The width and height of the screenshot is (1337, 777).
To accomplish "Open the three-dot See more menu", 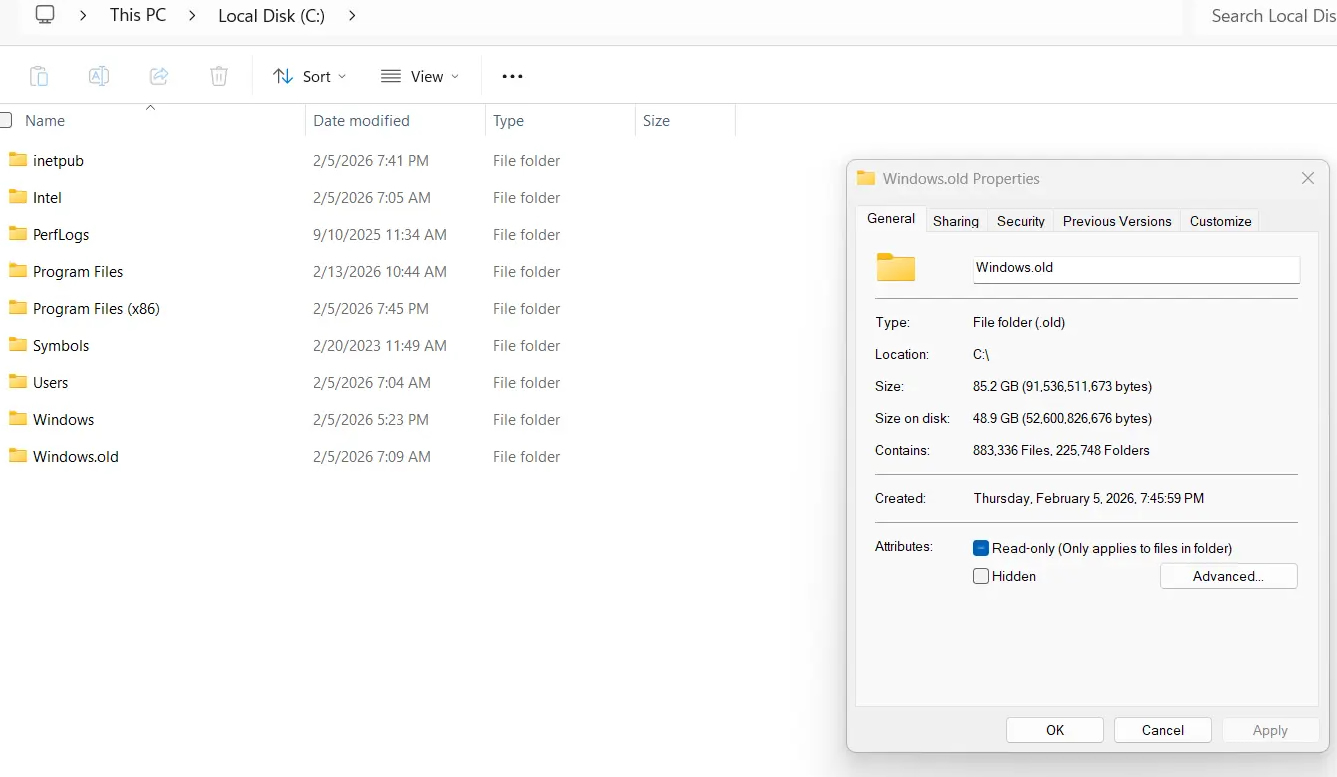I will tap(512, 76).
